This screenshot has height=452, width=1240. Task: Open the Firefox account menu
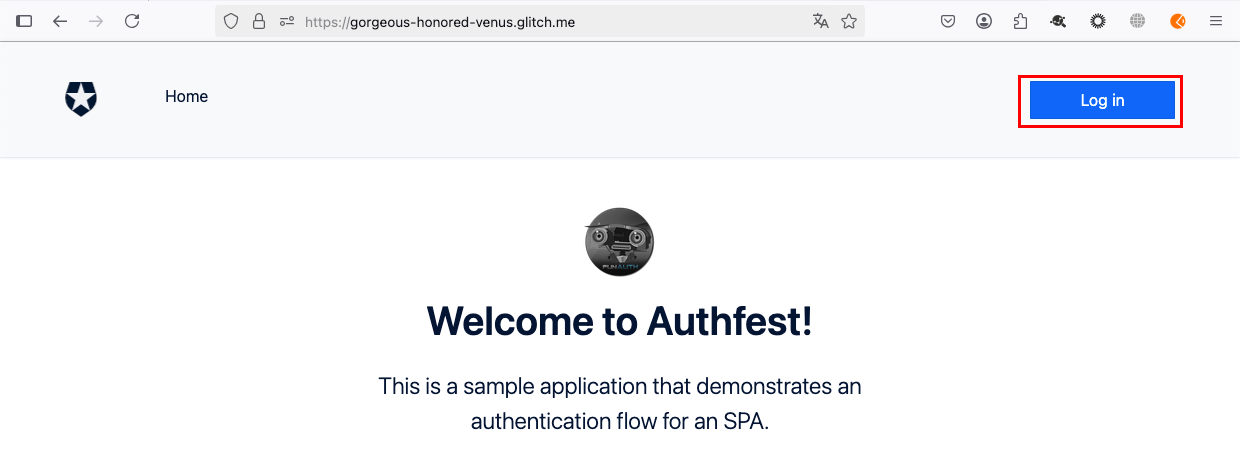point(985,21)
